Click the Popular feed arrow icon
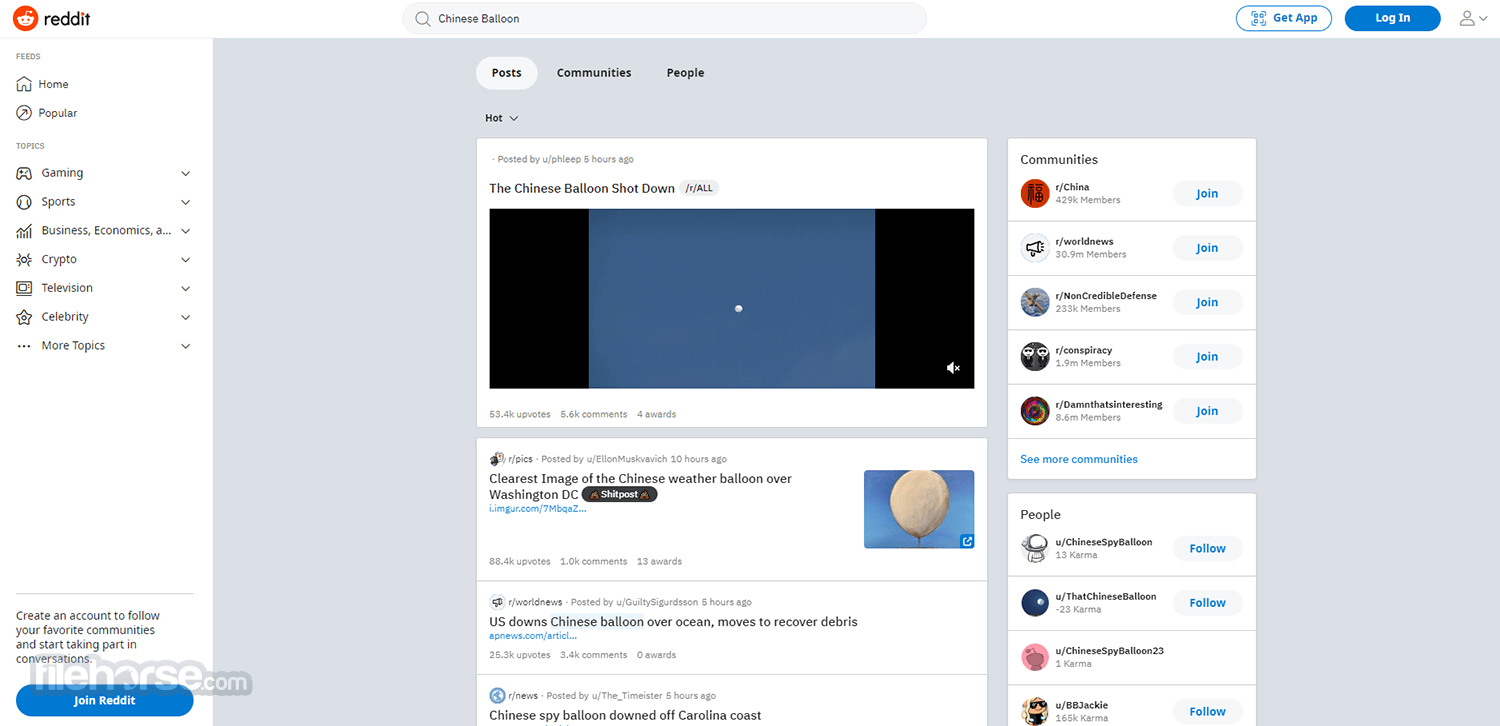Image resolution: width=1500 pixels, height=726 pixels. [x=24, y=113]
